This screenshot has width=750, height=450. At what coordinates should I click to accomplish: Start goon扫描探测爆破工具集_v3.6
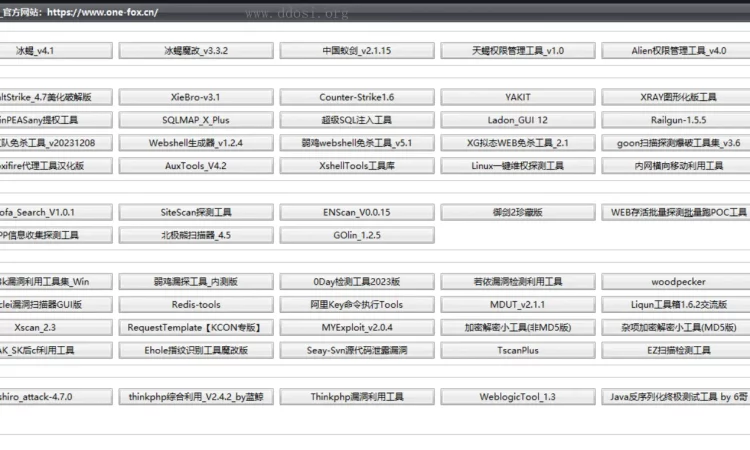[x=676, y=143]
